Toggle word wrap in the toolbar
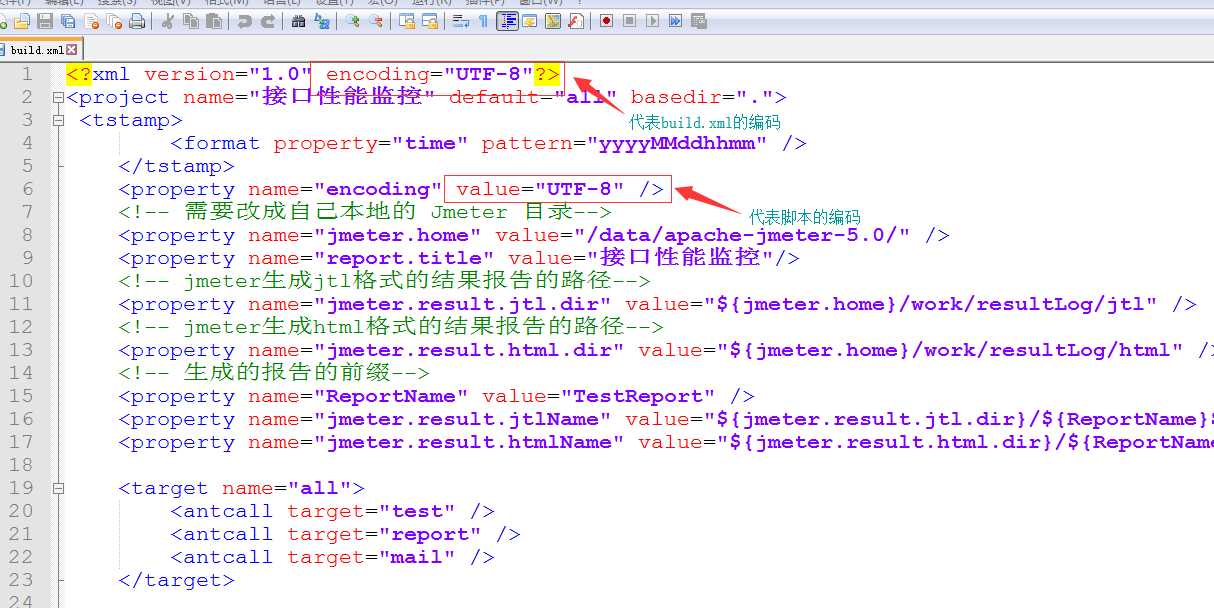The image size is (1214, 608). coord(460,21)
